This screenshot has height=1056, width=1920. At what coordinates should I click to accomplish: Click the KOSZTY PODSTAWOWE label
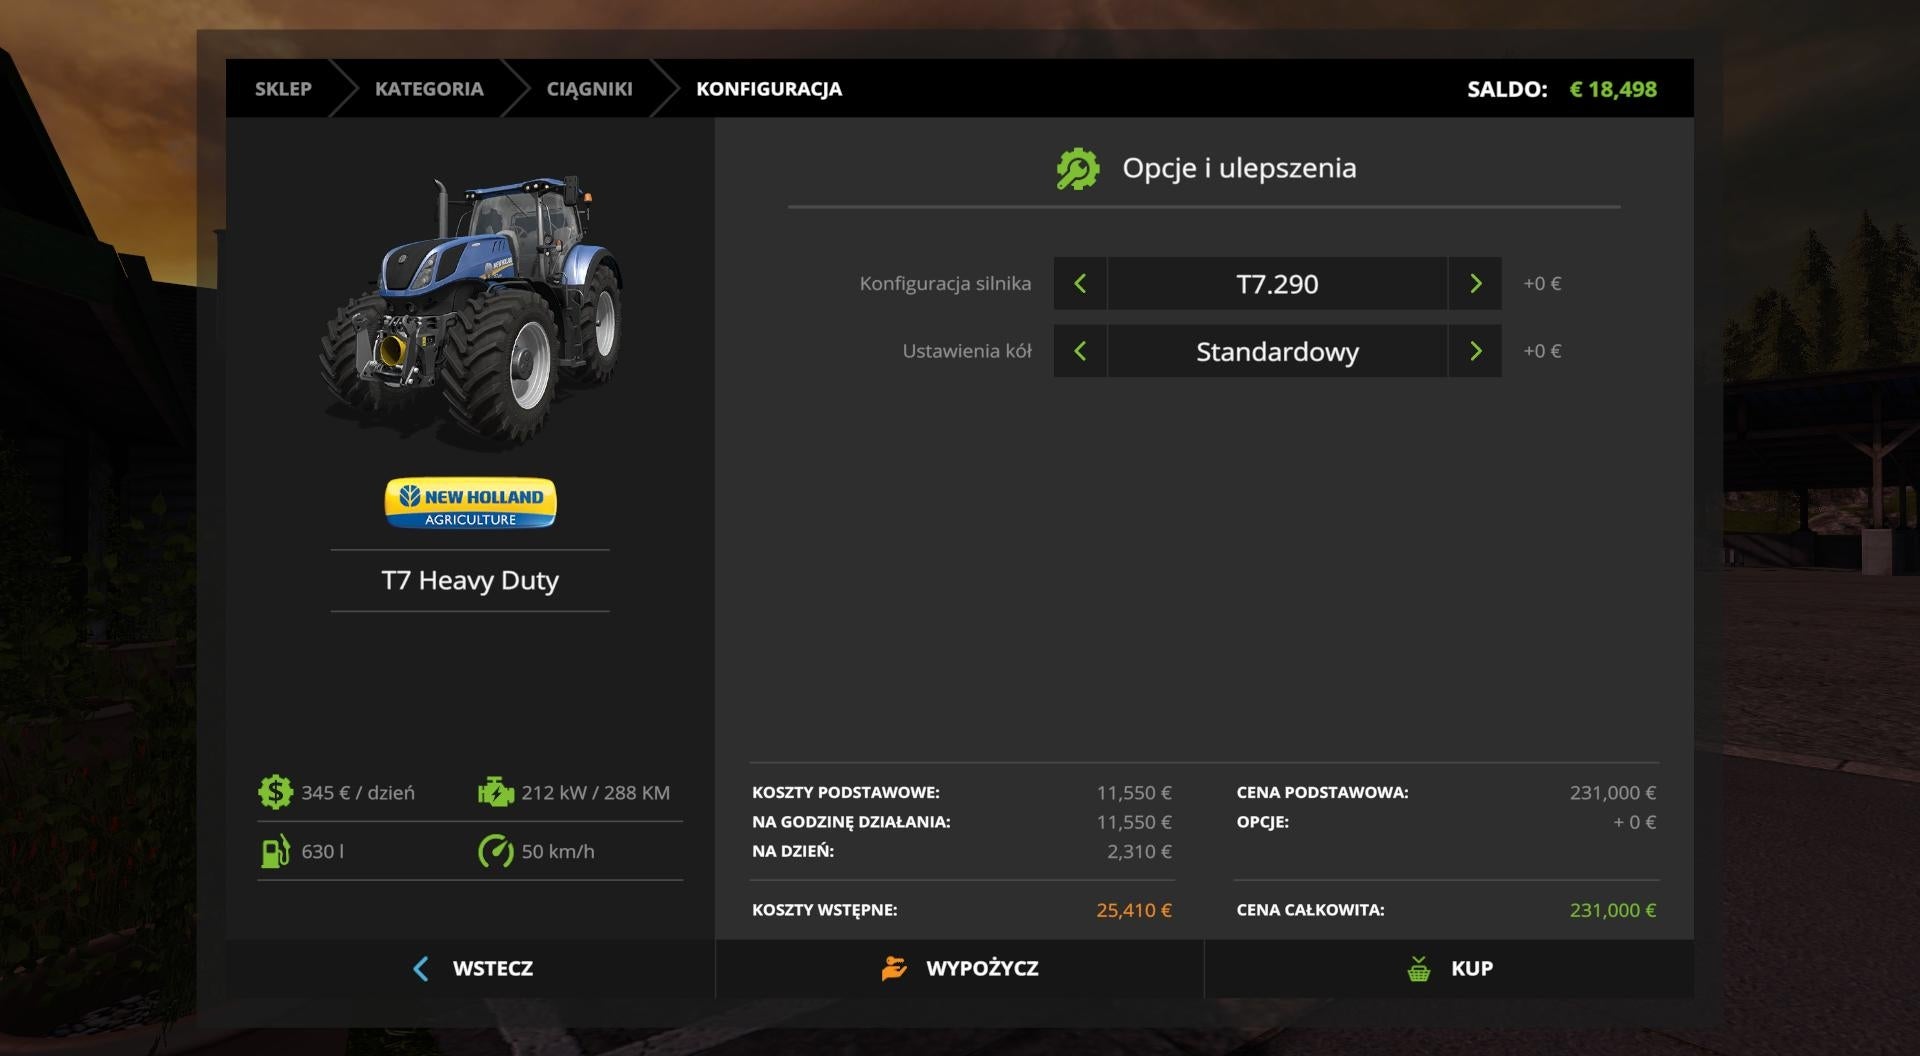(x=846, y=792)
